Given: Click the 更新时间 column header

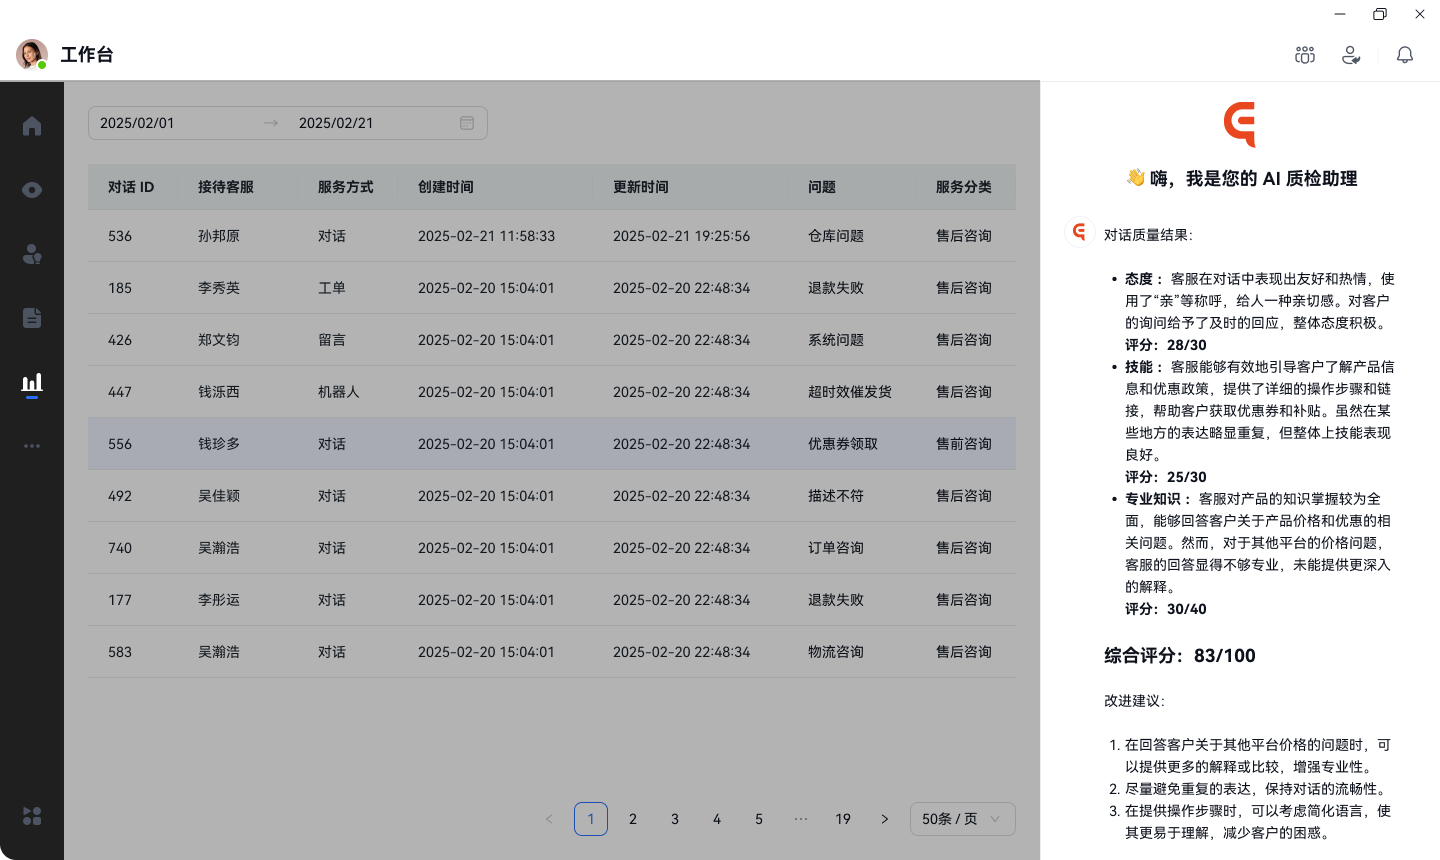Looking at the screenshot, I should coord(641,187).
